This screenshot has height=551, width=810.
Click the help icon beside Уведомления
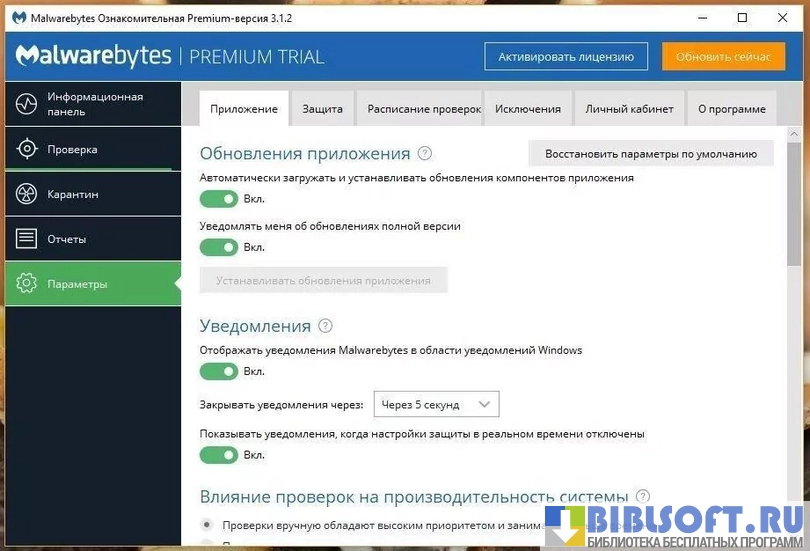[x=325, y=326]
